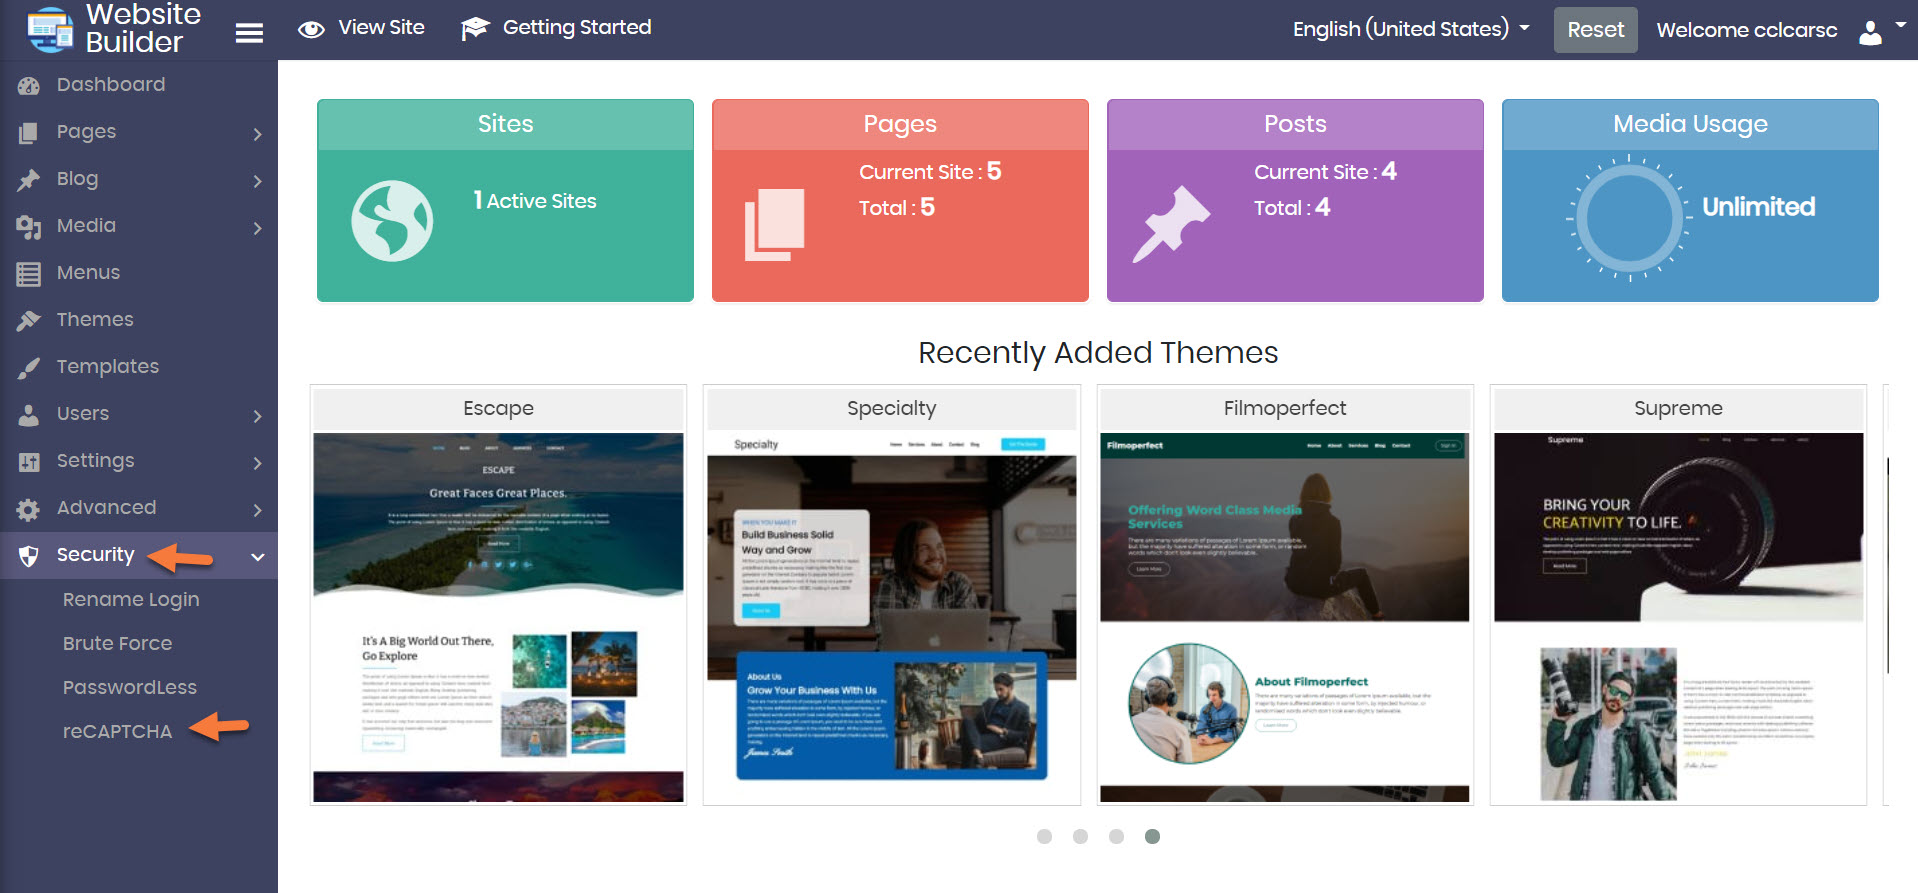Click the Media Usage circular gauge
The height and width of the screenshot is (893, 1918).
[1628, 218]
